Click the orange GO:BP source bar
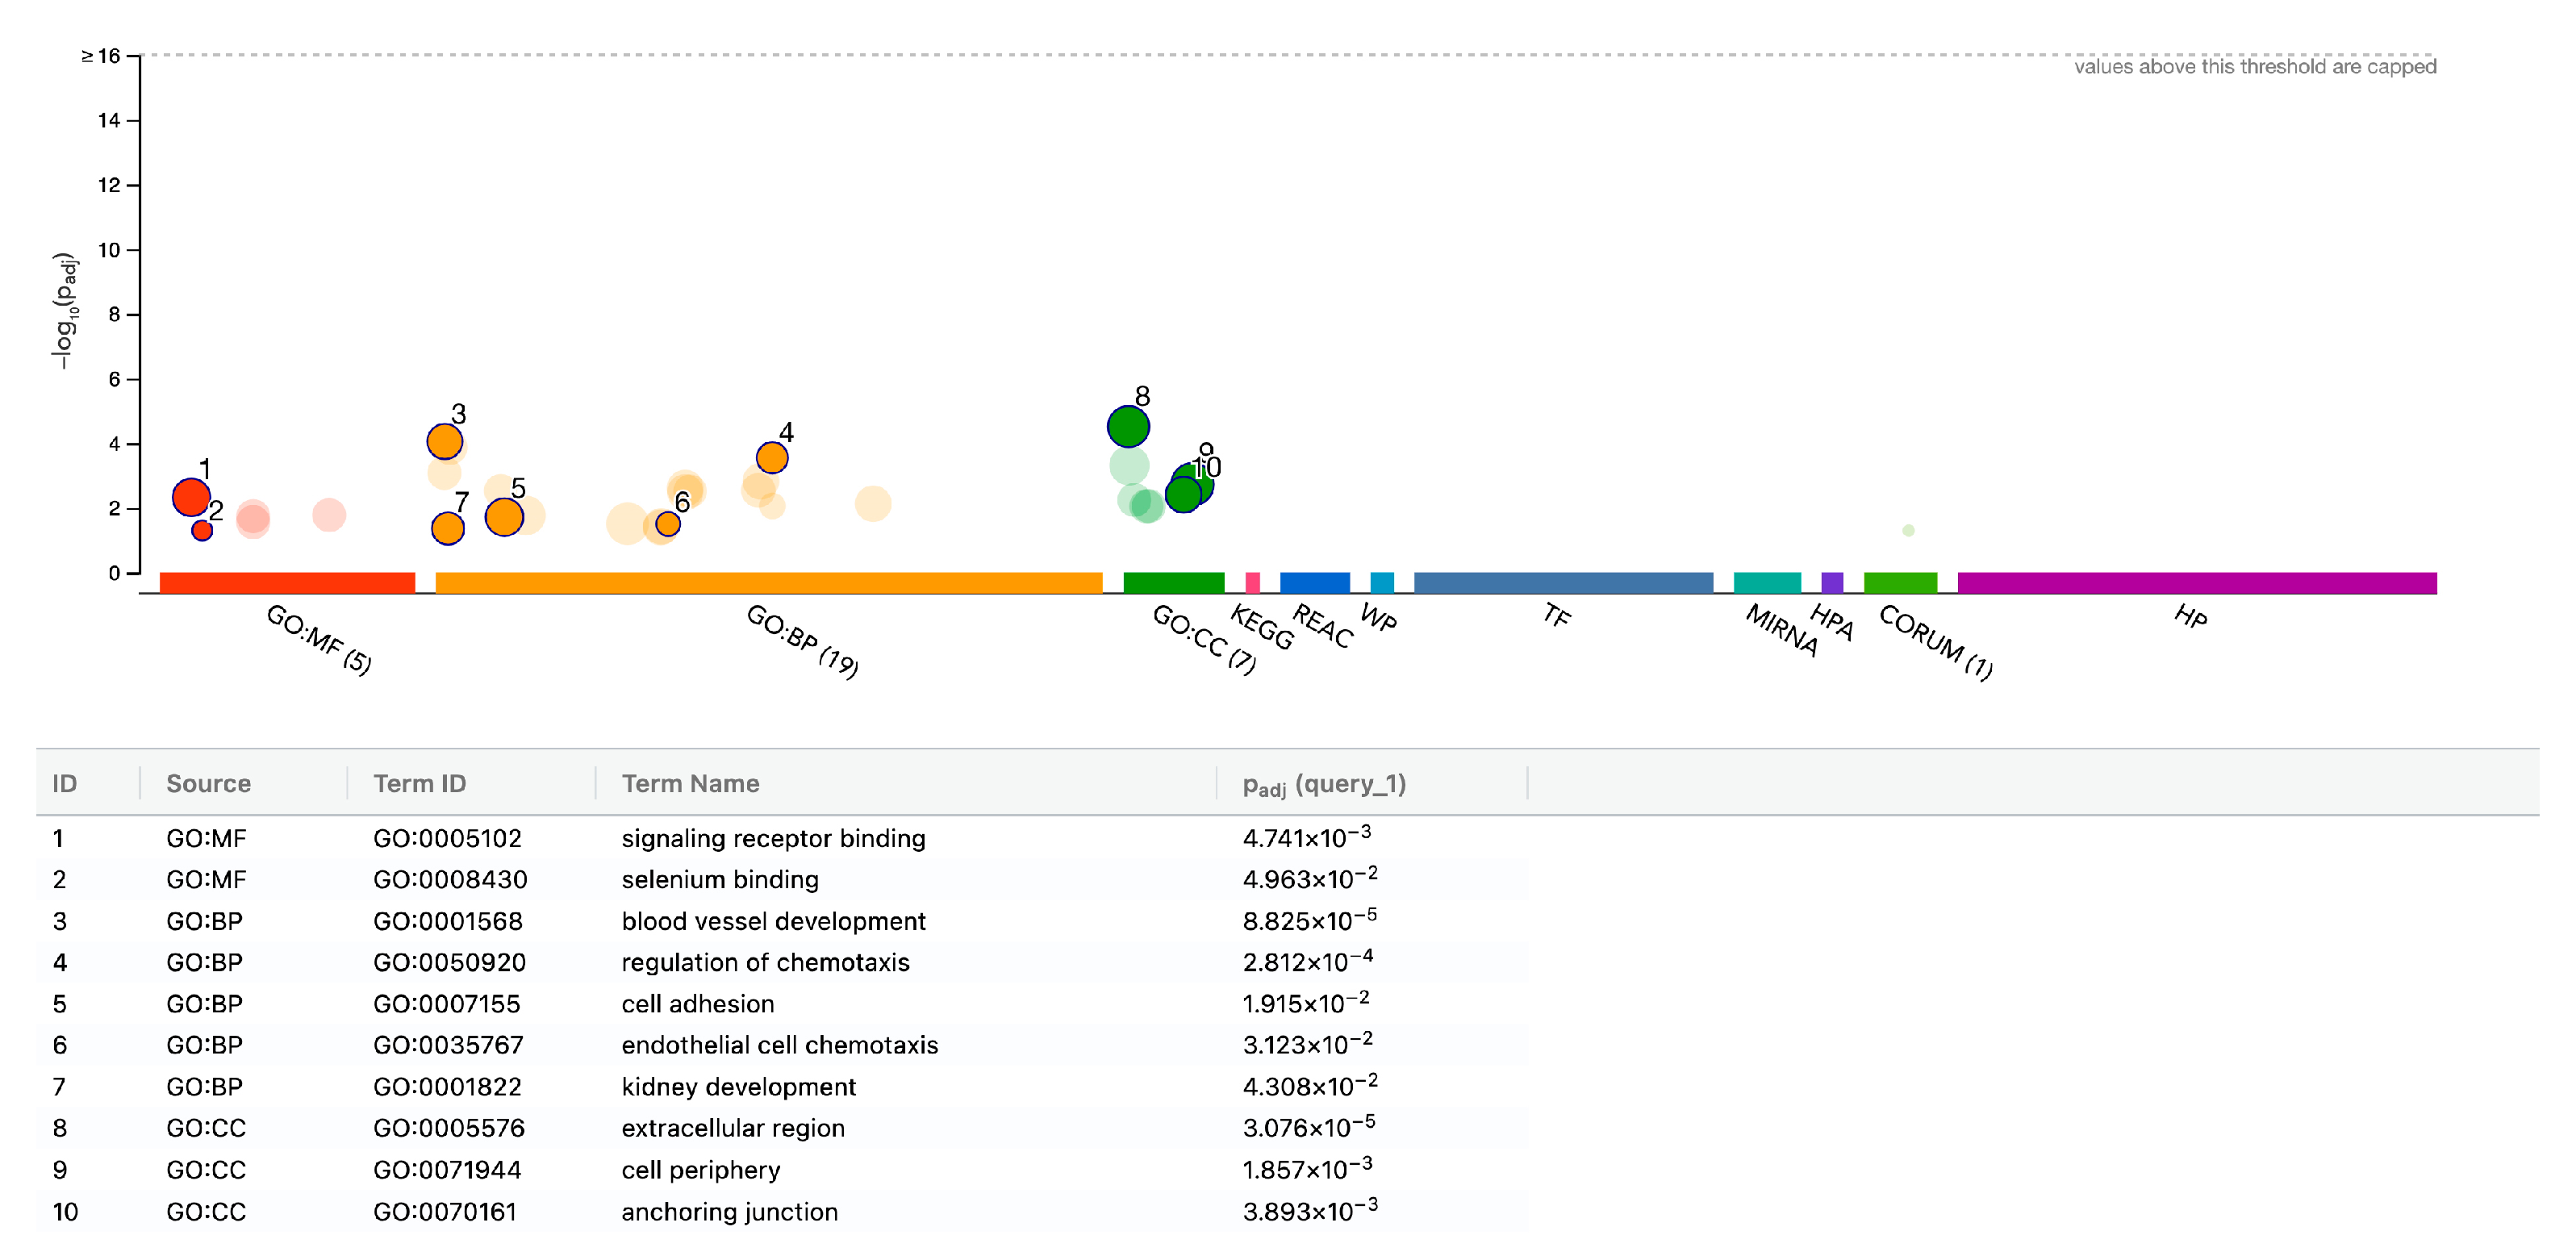Image resolution: width=2576 pixels, height=1256 pixels. tap(768, 583)
